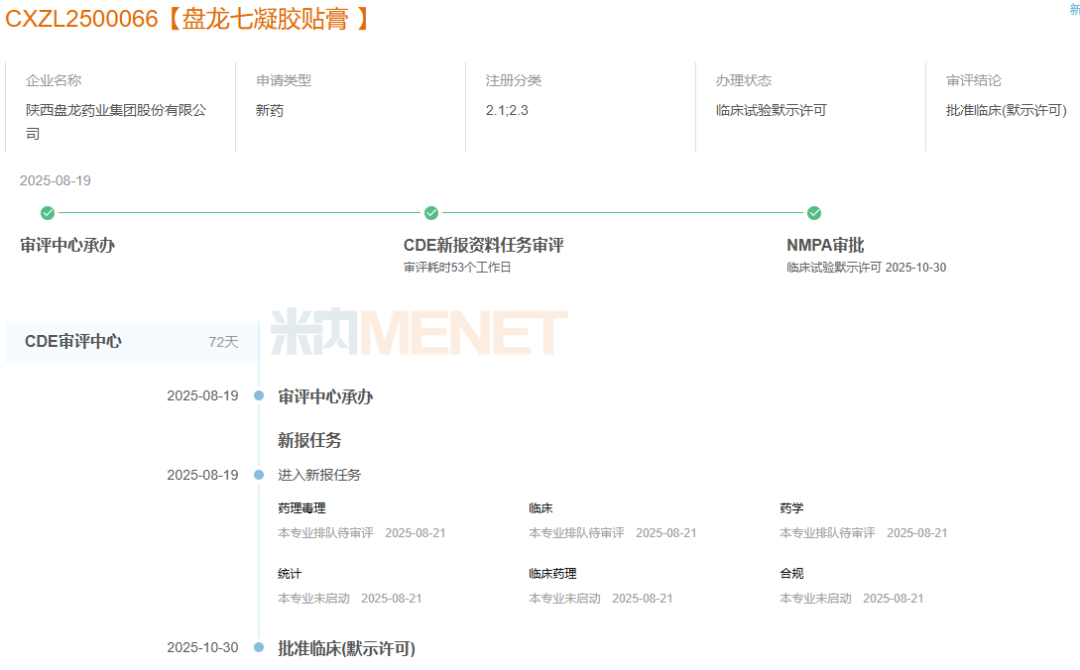The height and width of the screenshot is (670, 1080).
Task: Click the 临床 specialty label
Action: (x=541, y=508)
